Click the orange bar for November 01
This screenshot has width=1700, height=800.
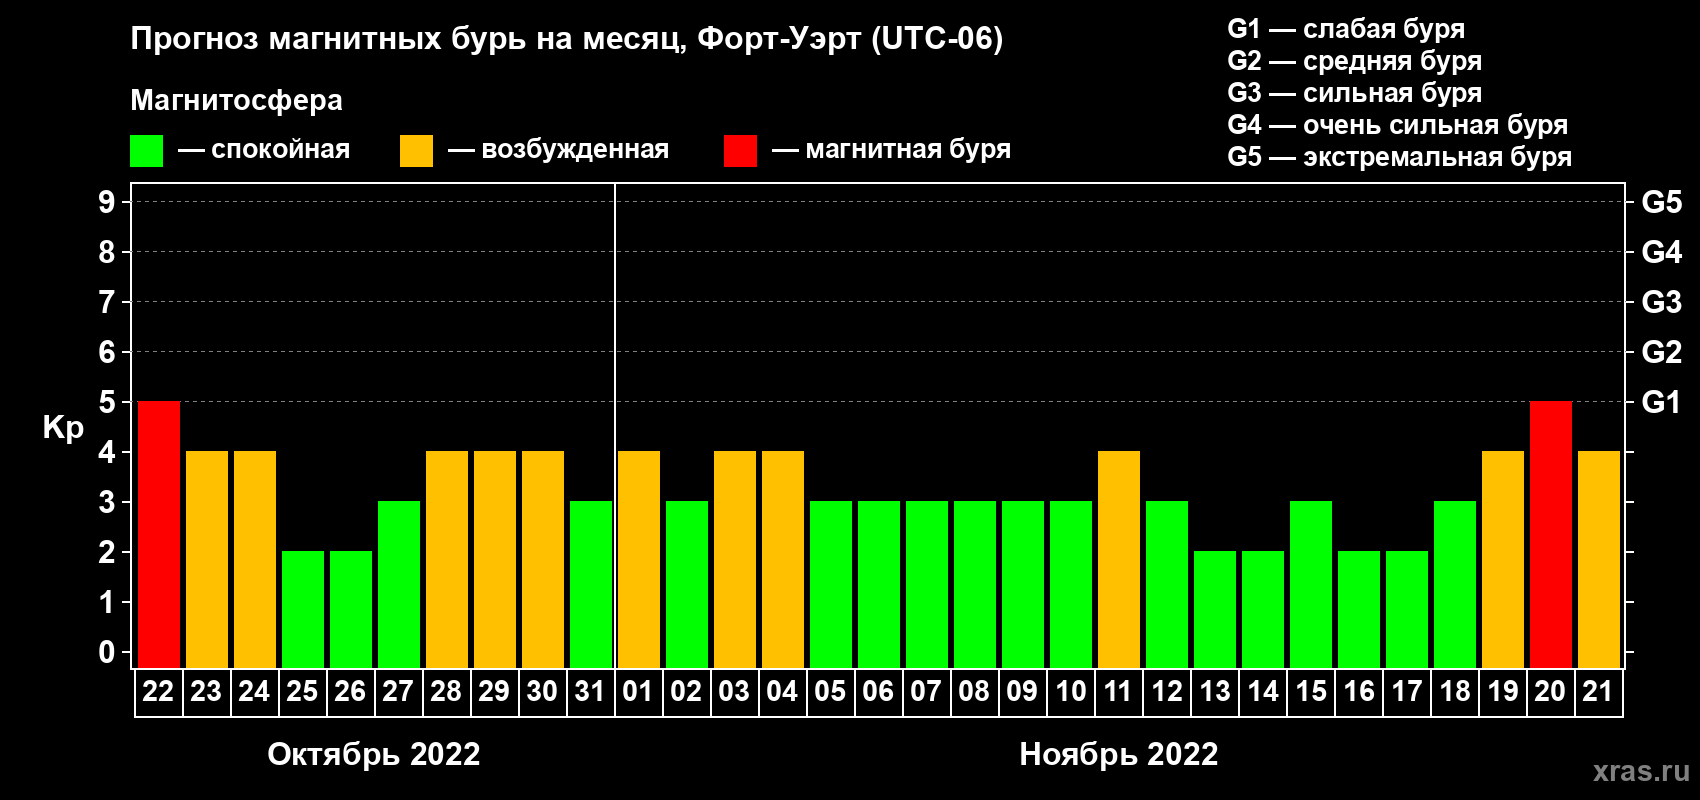point(639,560)
